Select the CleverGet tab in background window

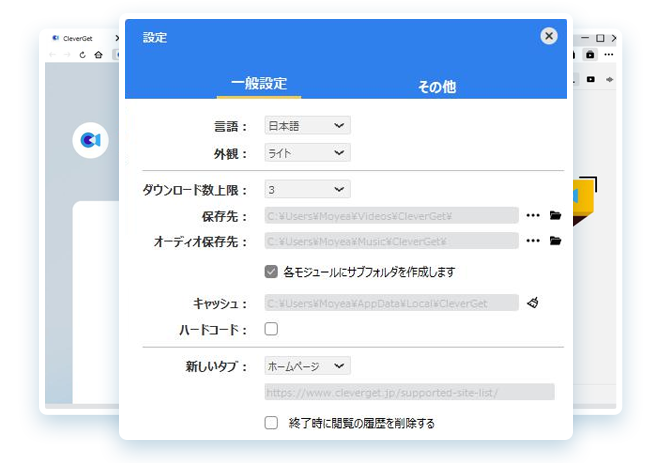click(78, 39)
